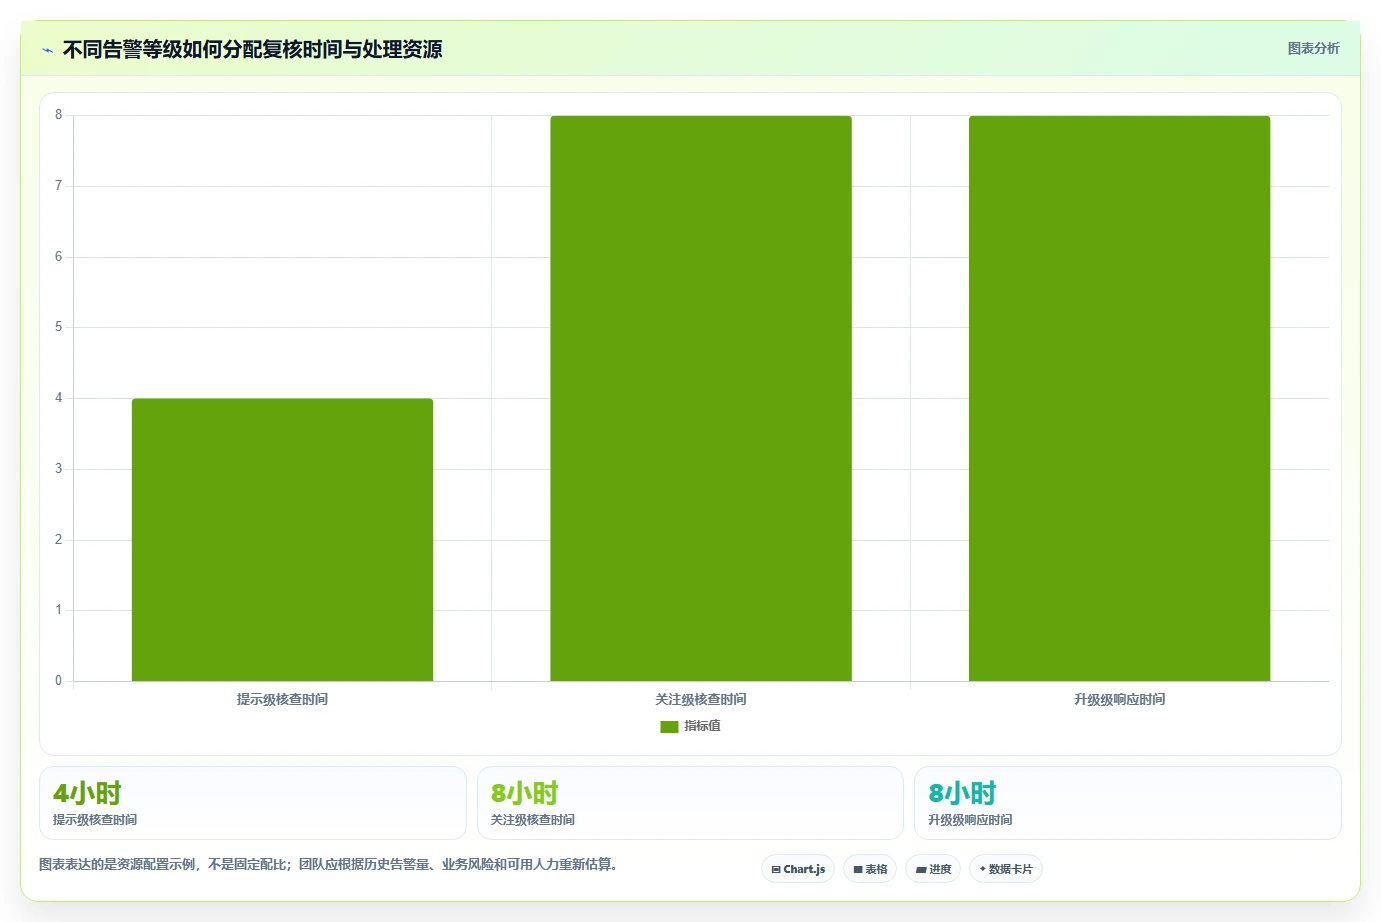Click the y-axis value 8
The width and height of the screenshot is (1381, 922).
pyautogui.click(x=58, y=115)
